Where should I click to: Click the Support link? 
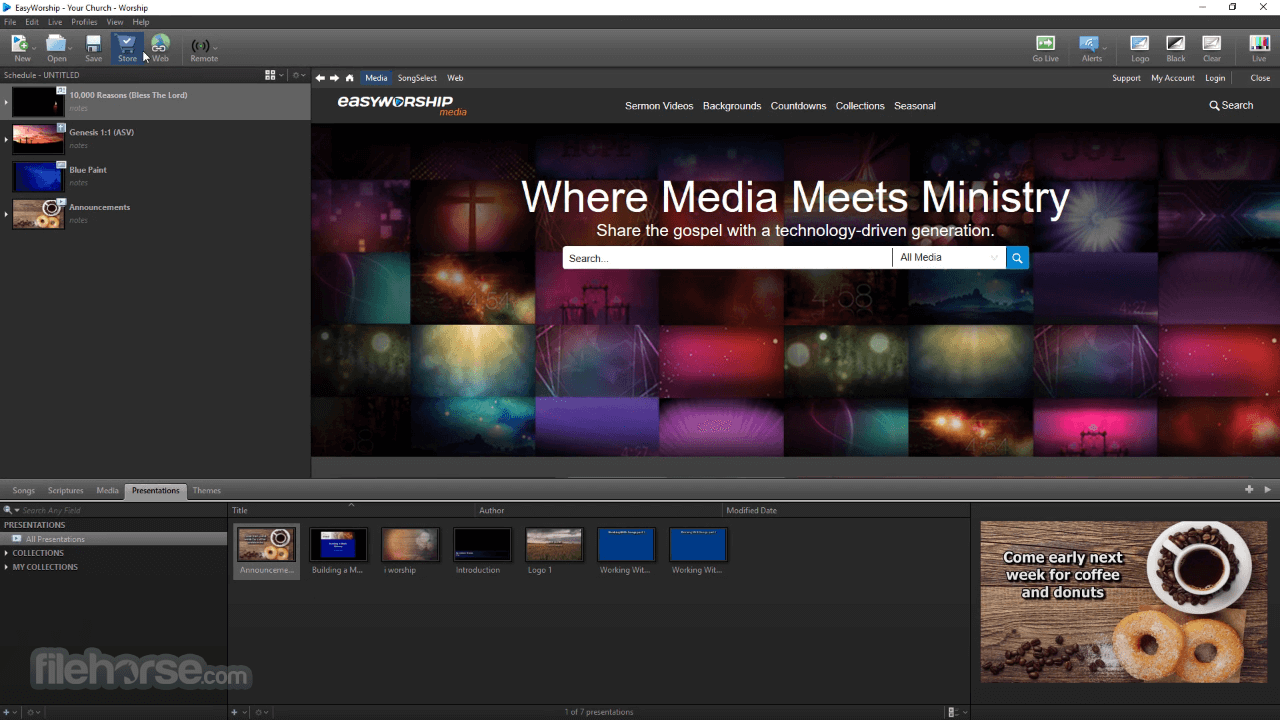pos(1126,78)
